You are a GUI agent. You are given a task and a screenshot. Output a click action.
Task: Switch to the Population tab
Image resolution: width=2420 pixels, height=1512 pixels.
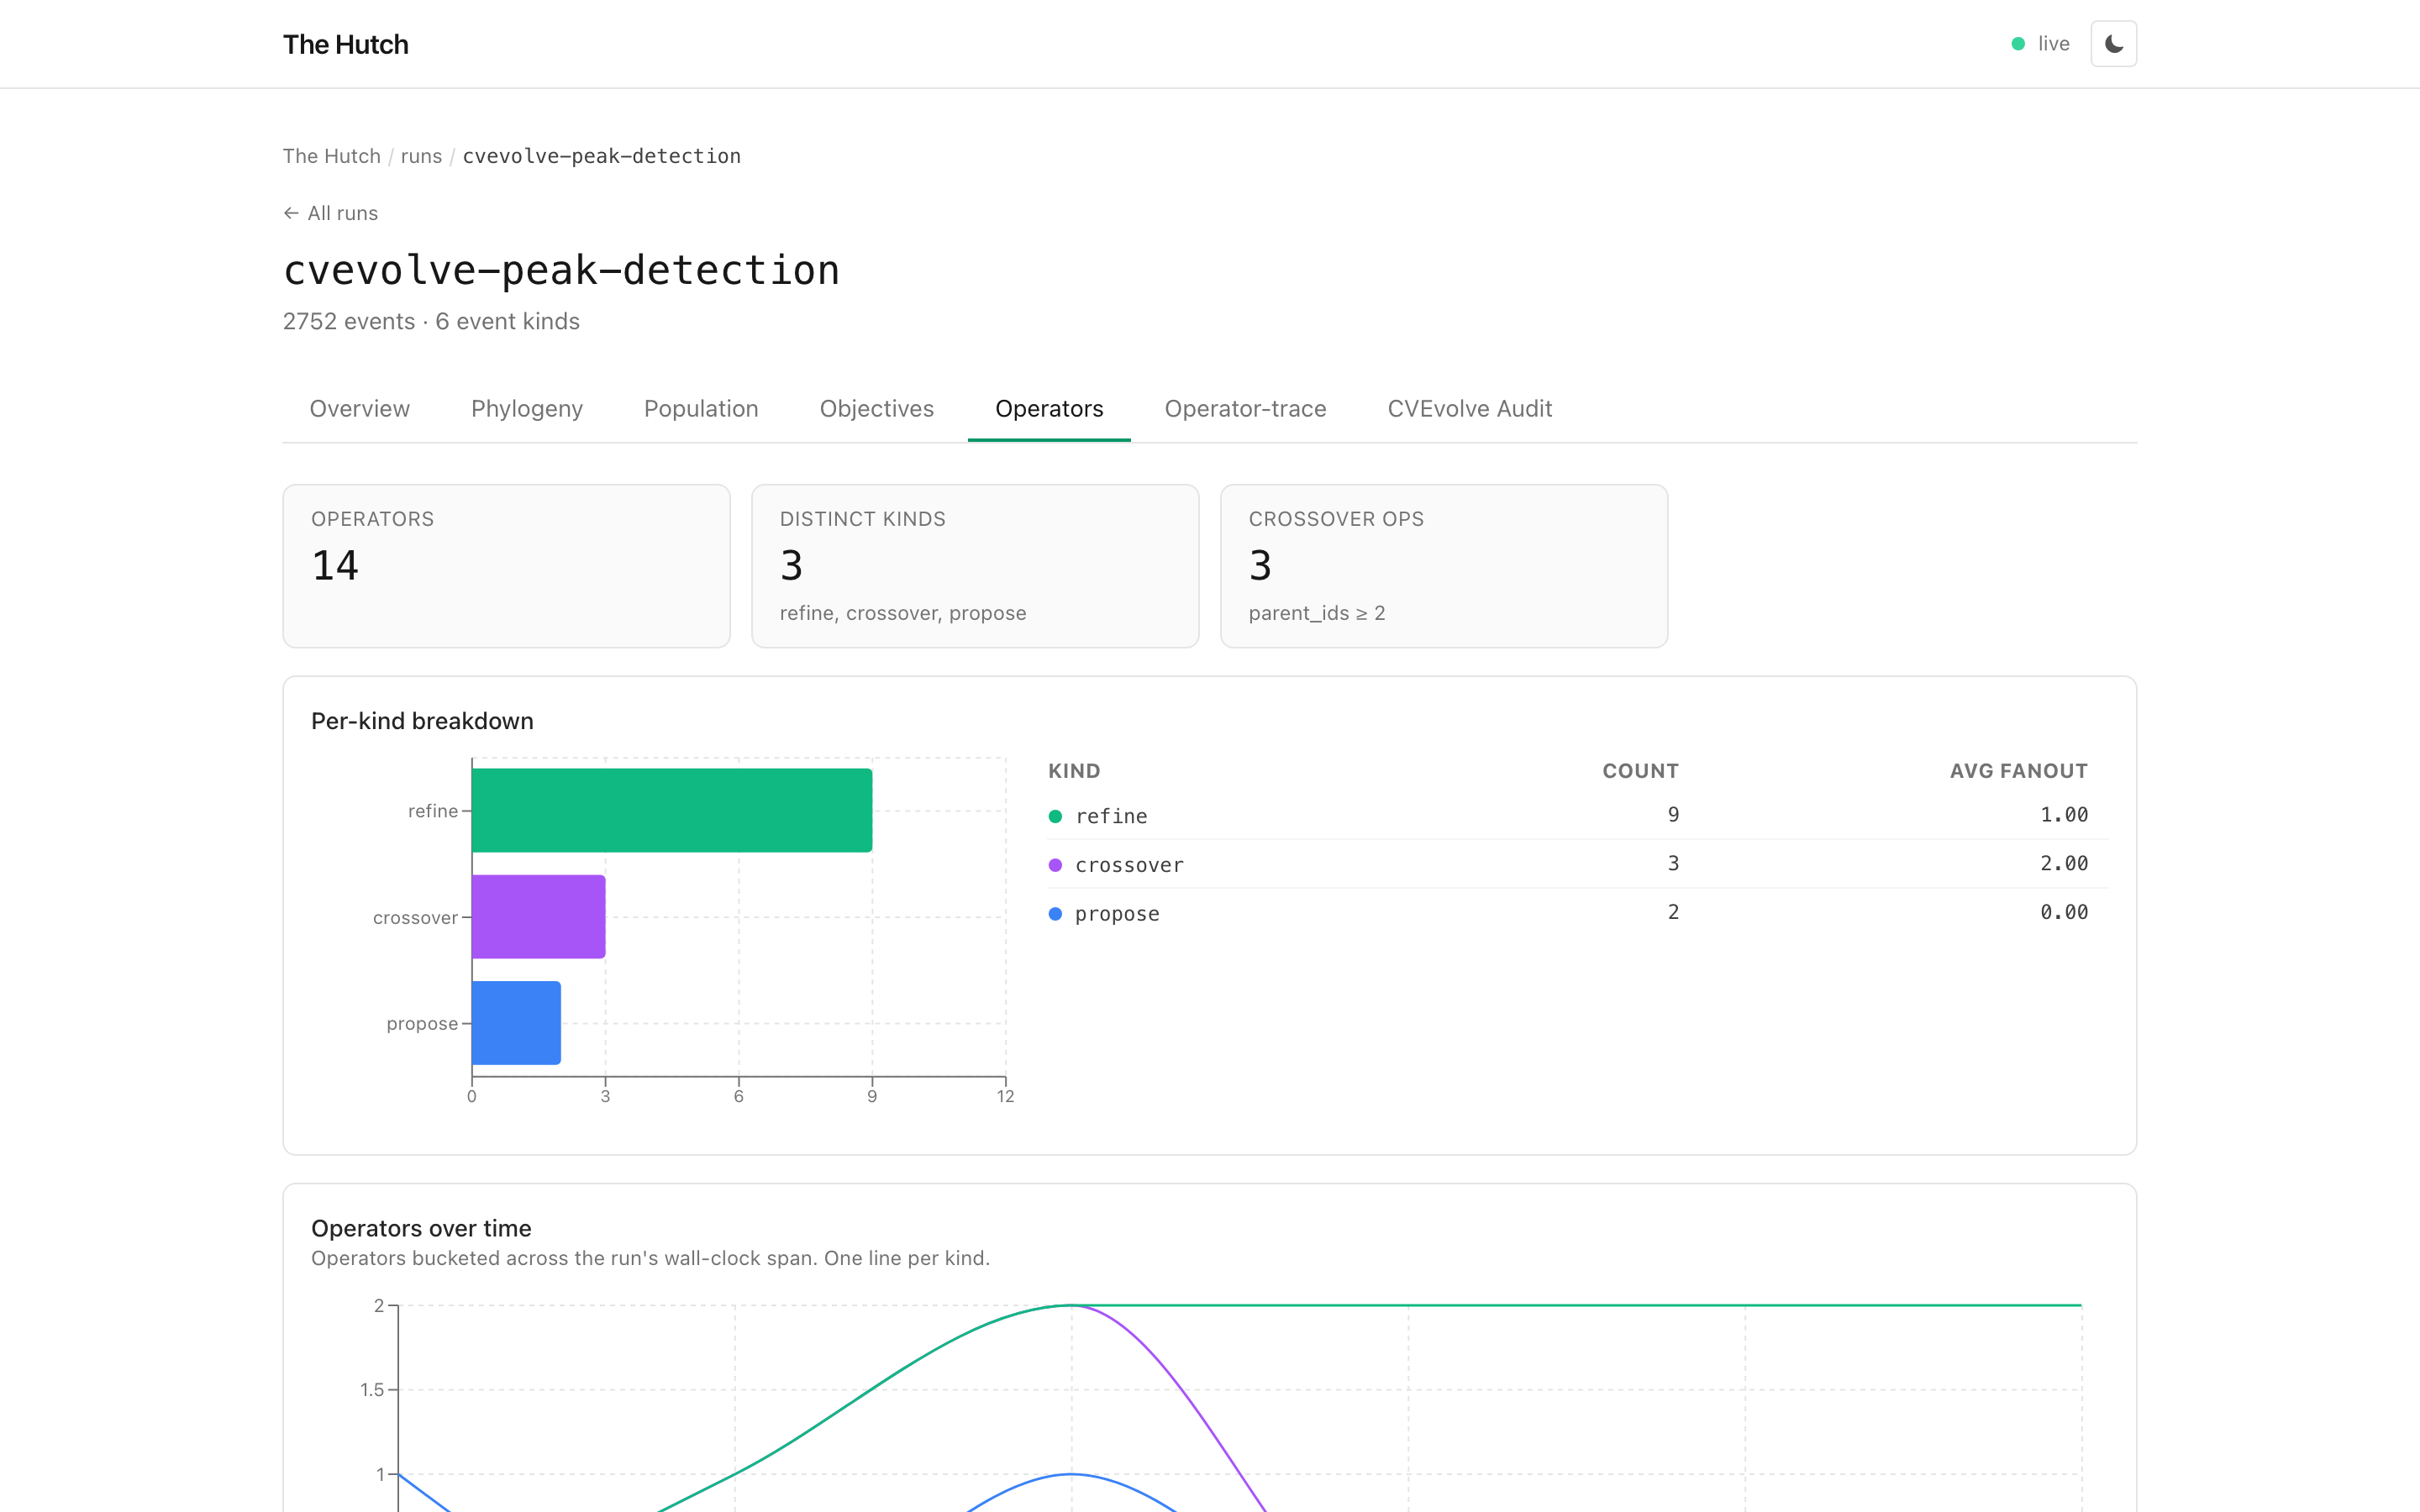tap(701, 409)
